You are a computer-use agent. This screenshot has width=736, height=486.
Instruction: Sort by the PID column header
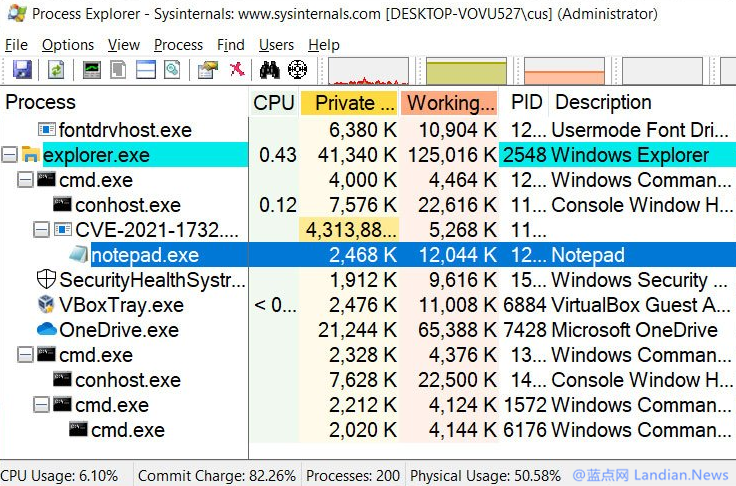(525, 103)
